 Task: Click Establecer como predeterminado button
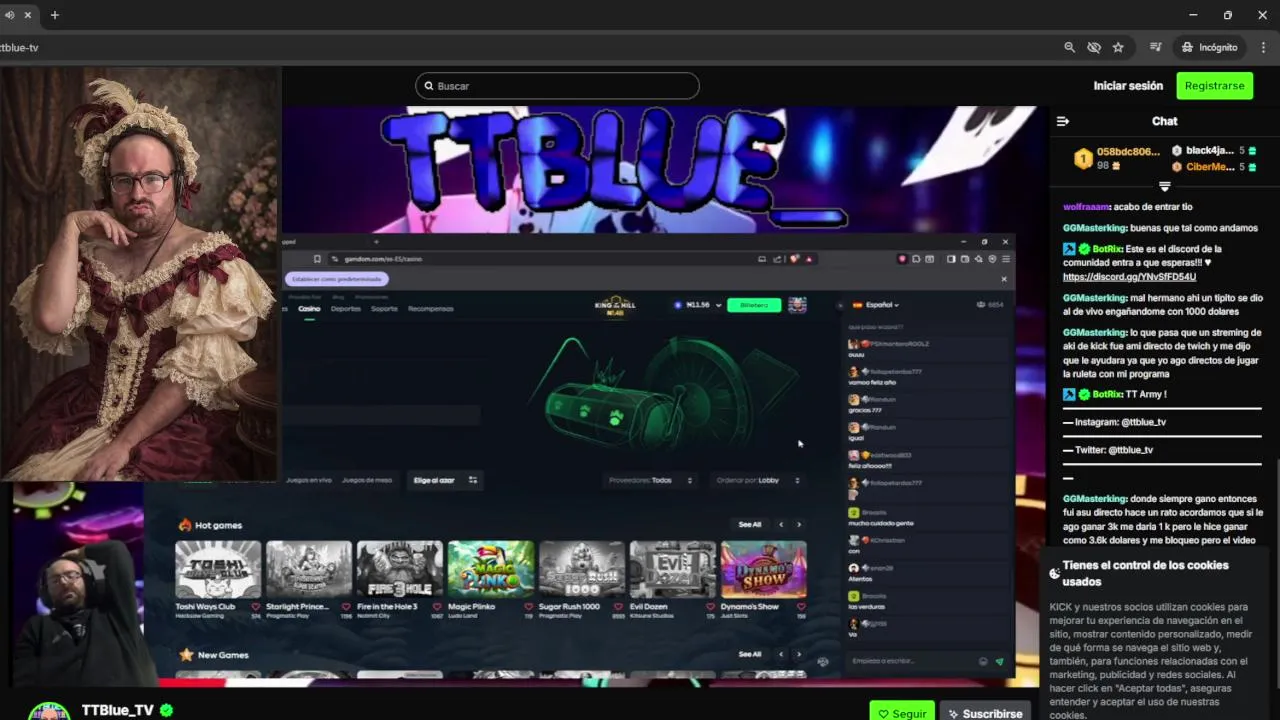337,279
